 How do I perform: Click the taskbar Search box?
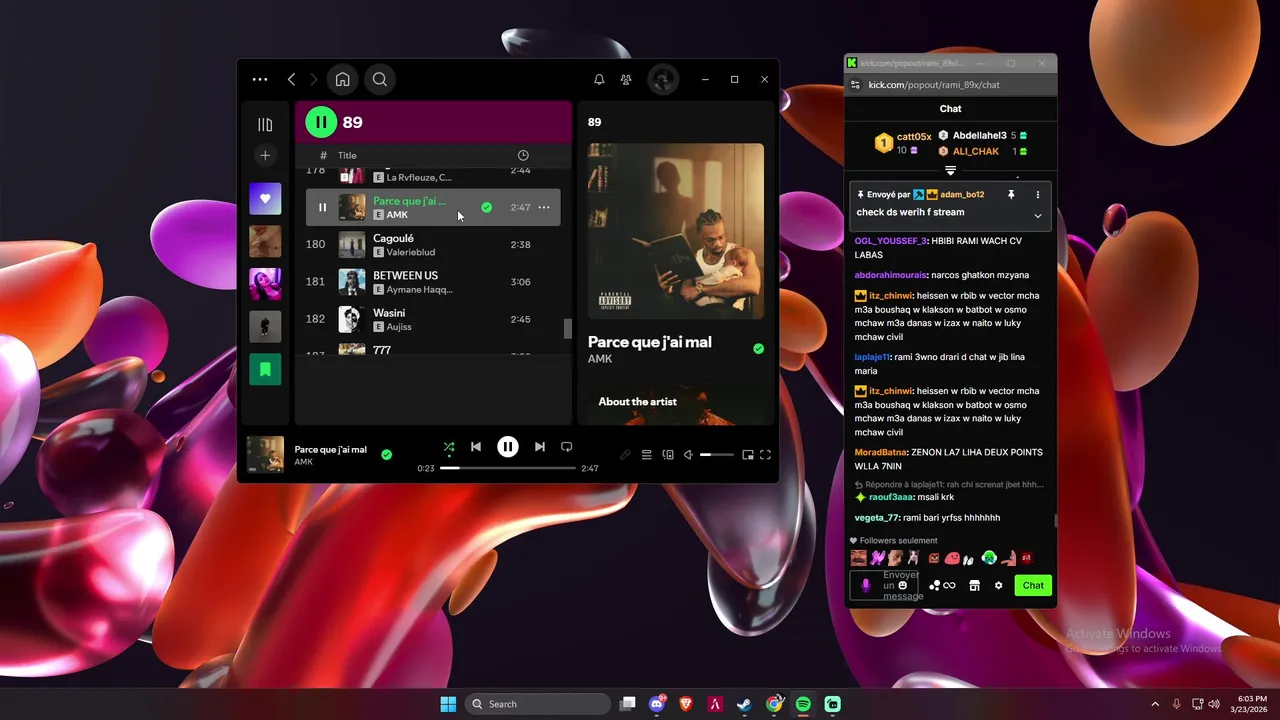[x=538, y=704]
